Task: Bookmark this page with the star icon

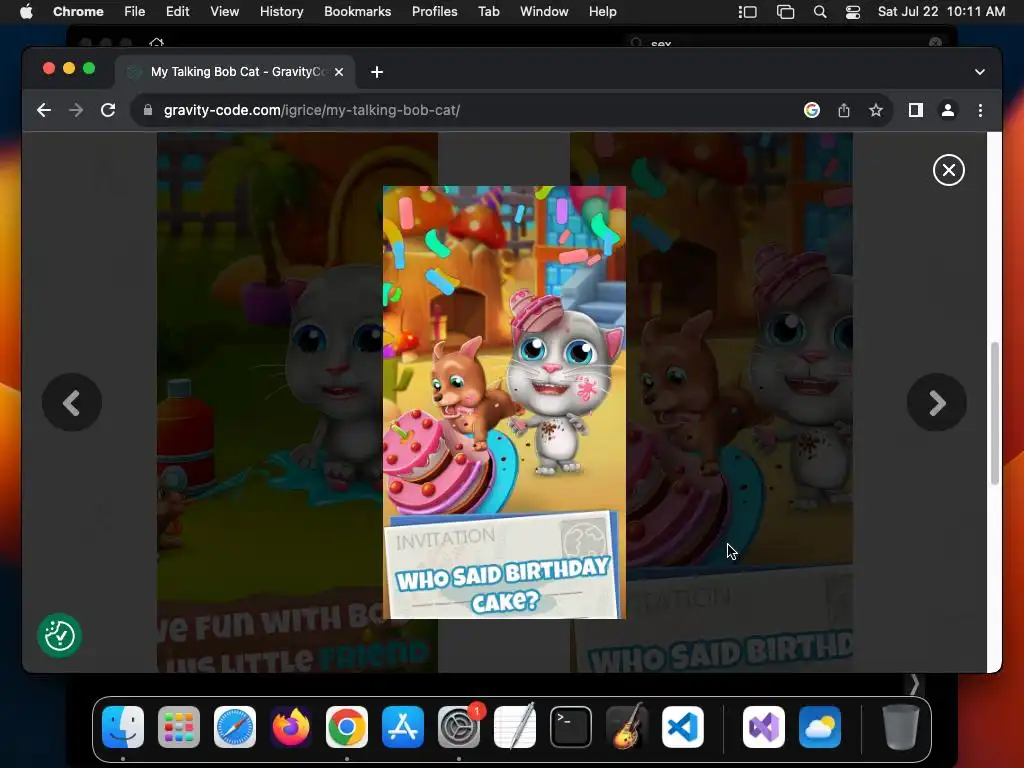Action: (876, 110)
